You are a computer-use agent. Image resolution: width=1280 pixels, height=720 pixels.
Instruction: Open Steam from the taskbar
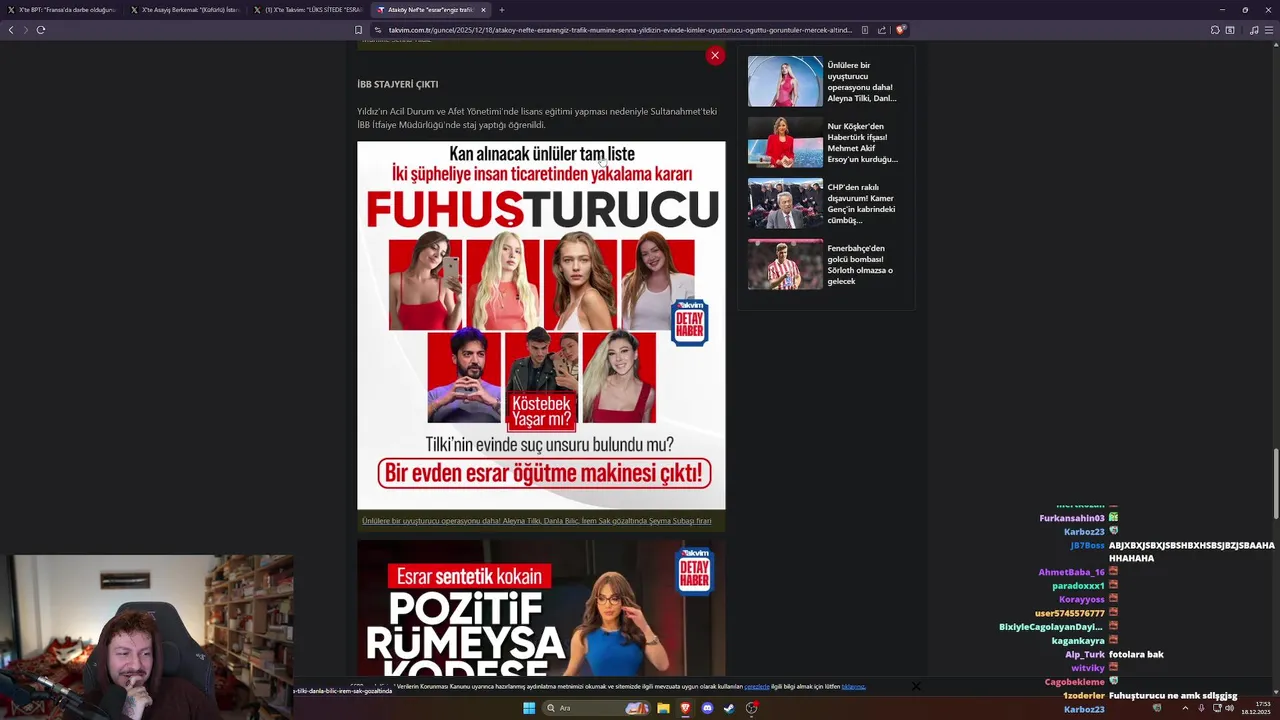pos(729,708)
